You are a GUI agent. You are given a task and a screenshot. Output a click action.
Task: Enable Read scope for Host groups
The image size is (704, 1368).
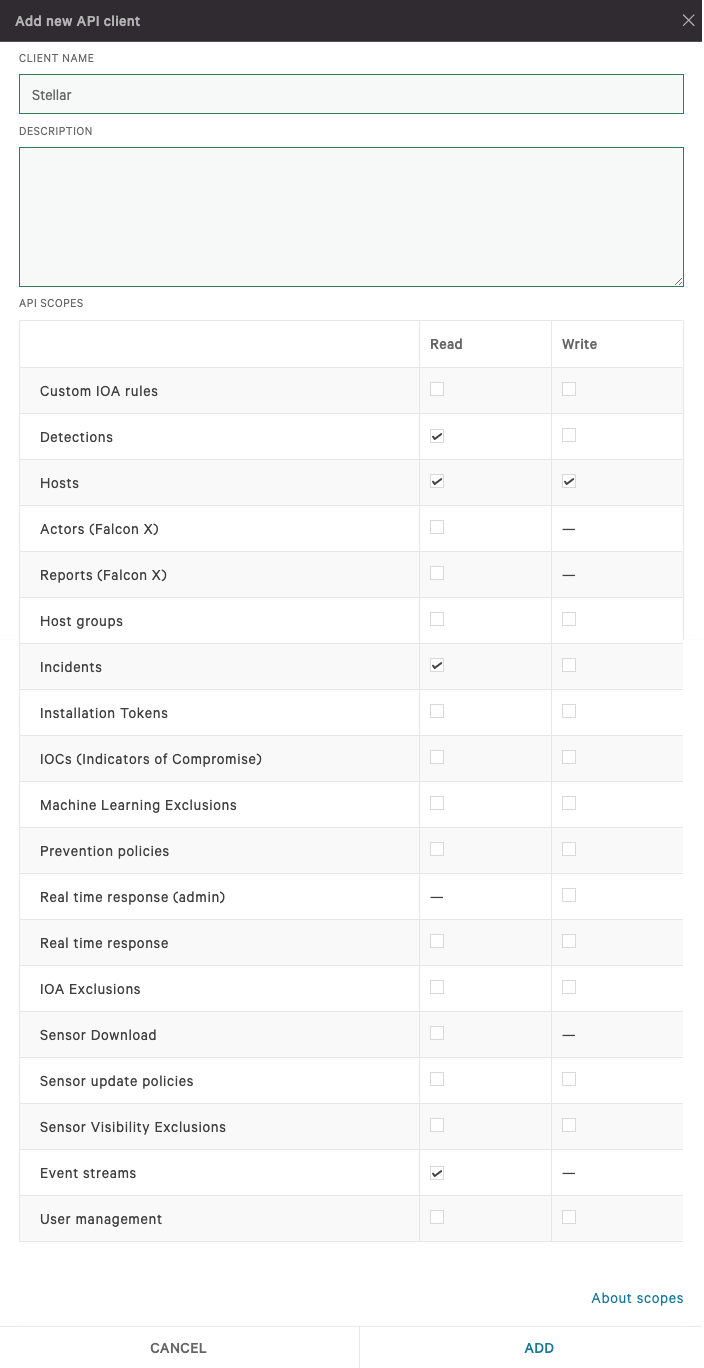pyautogui.click(x=437, y=619)
